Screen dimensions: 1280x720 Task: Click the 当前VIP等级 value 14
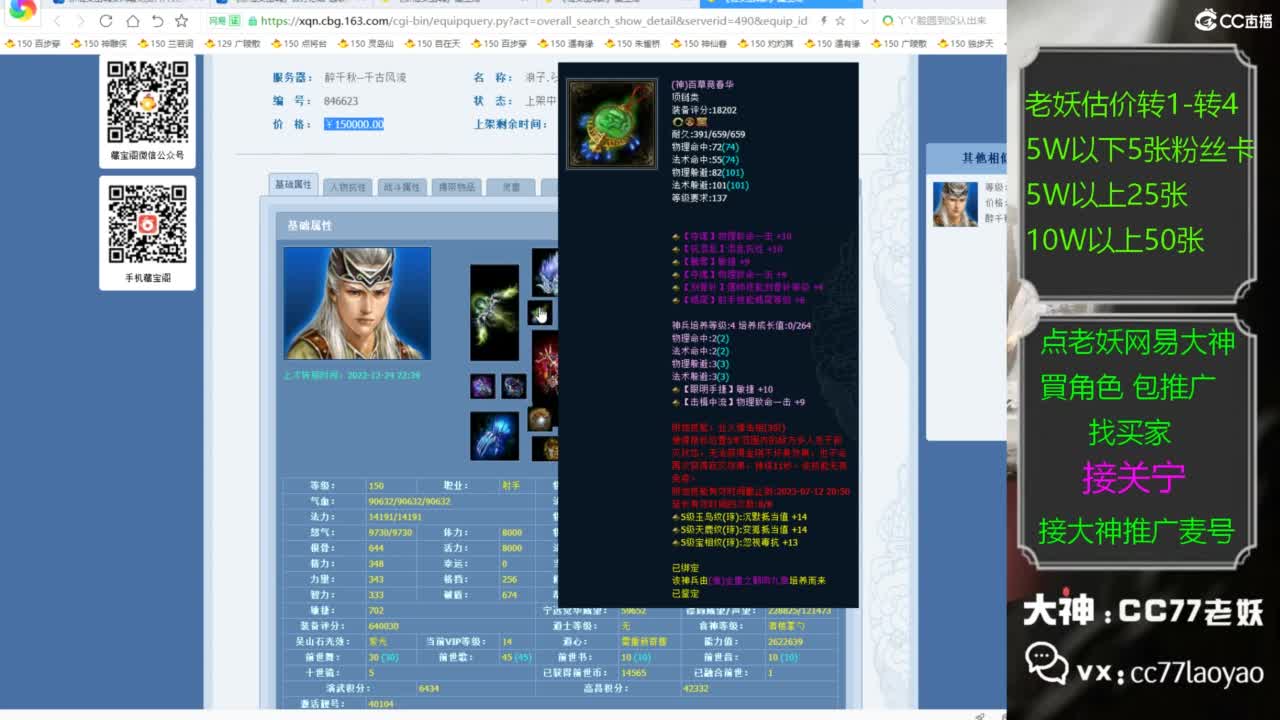point(507,641)
